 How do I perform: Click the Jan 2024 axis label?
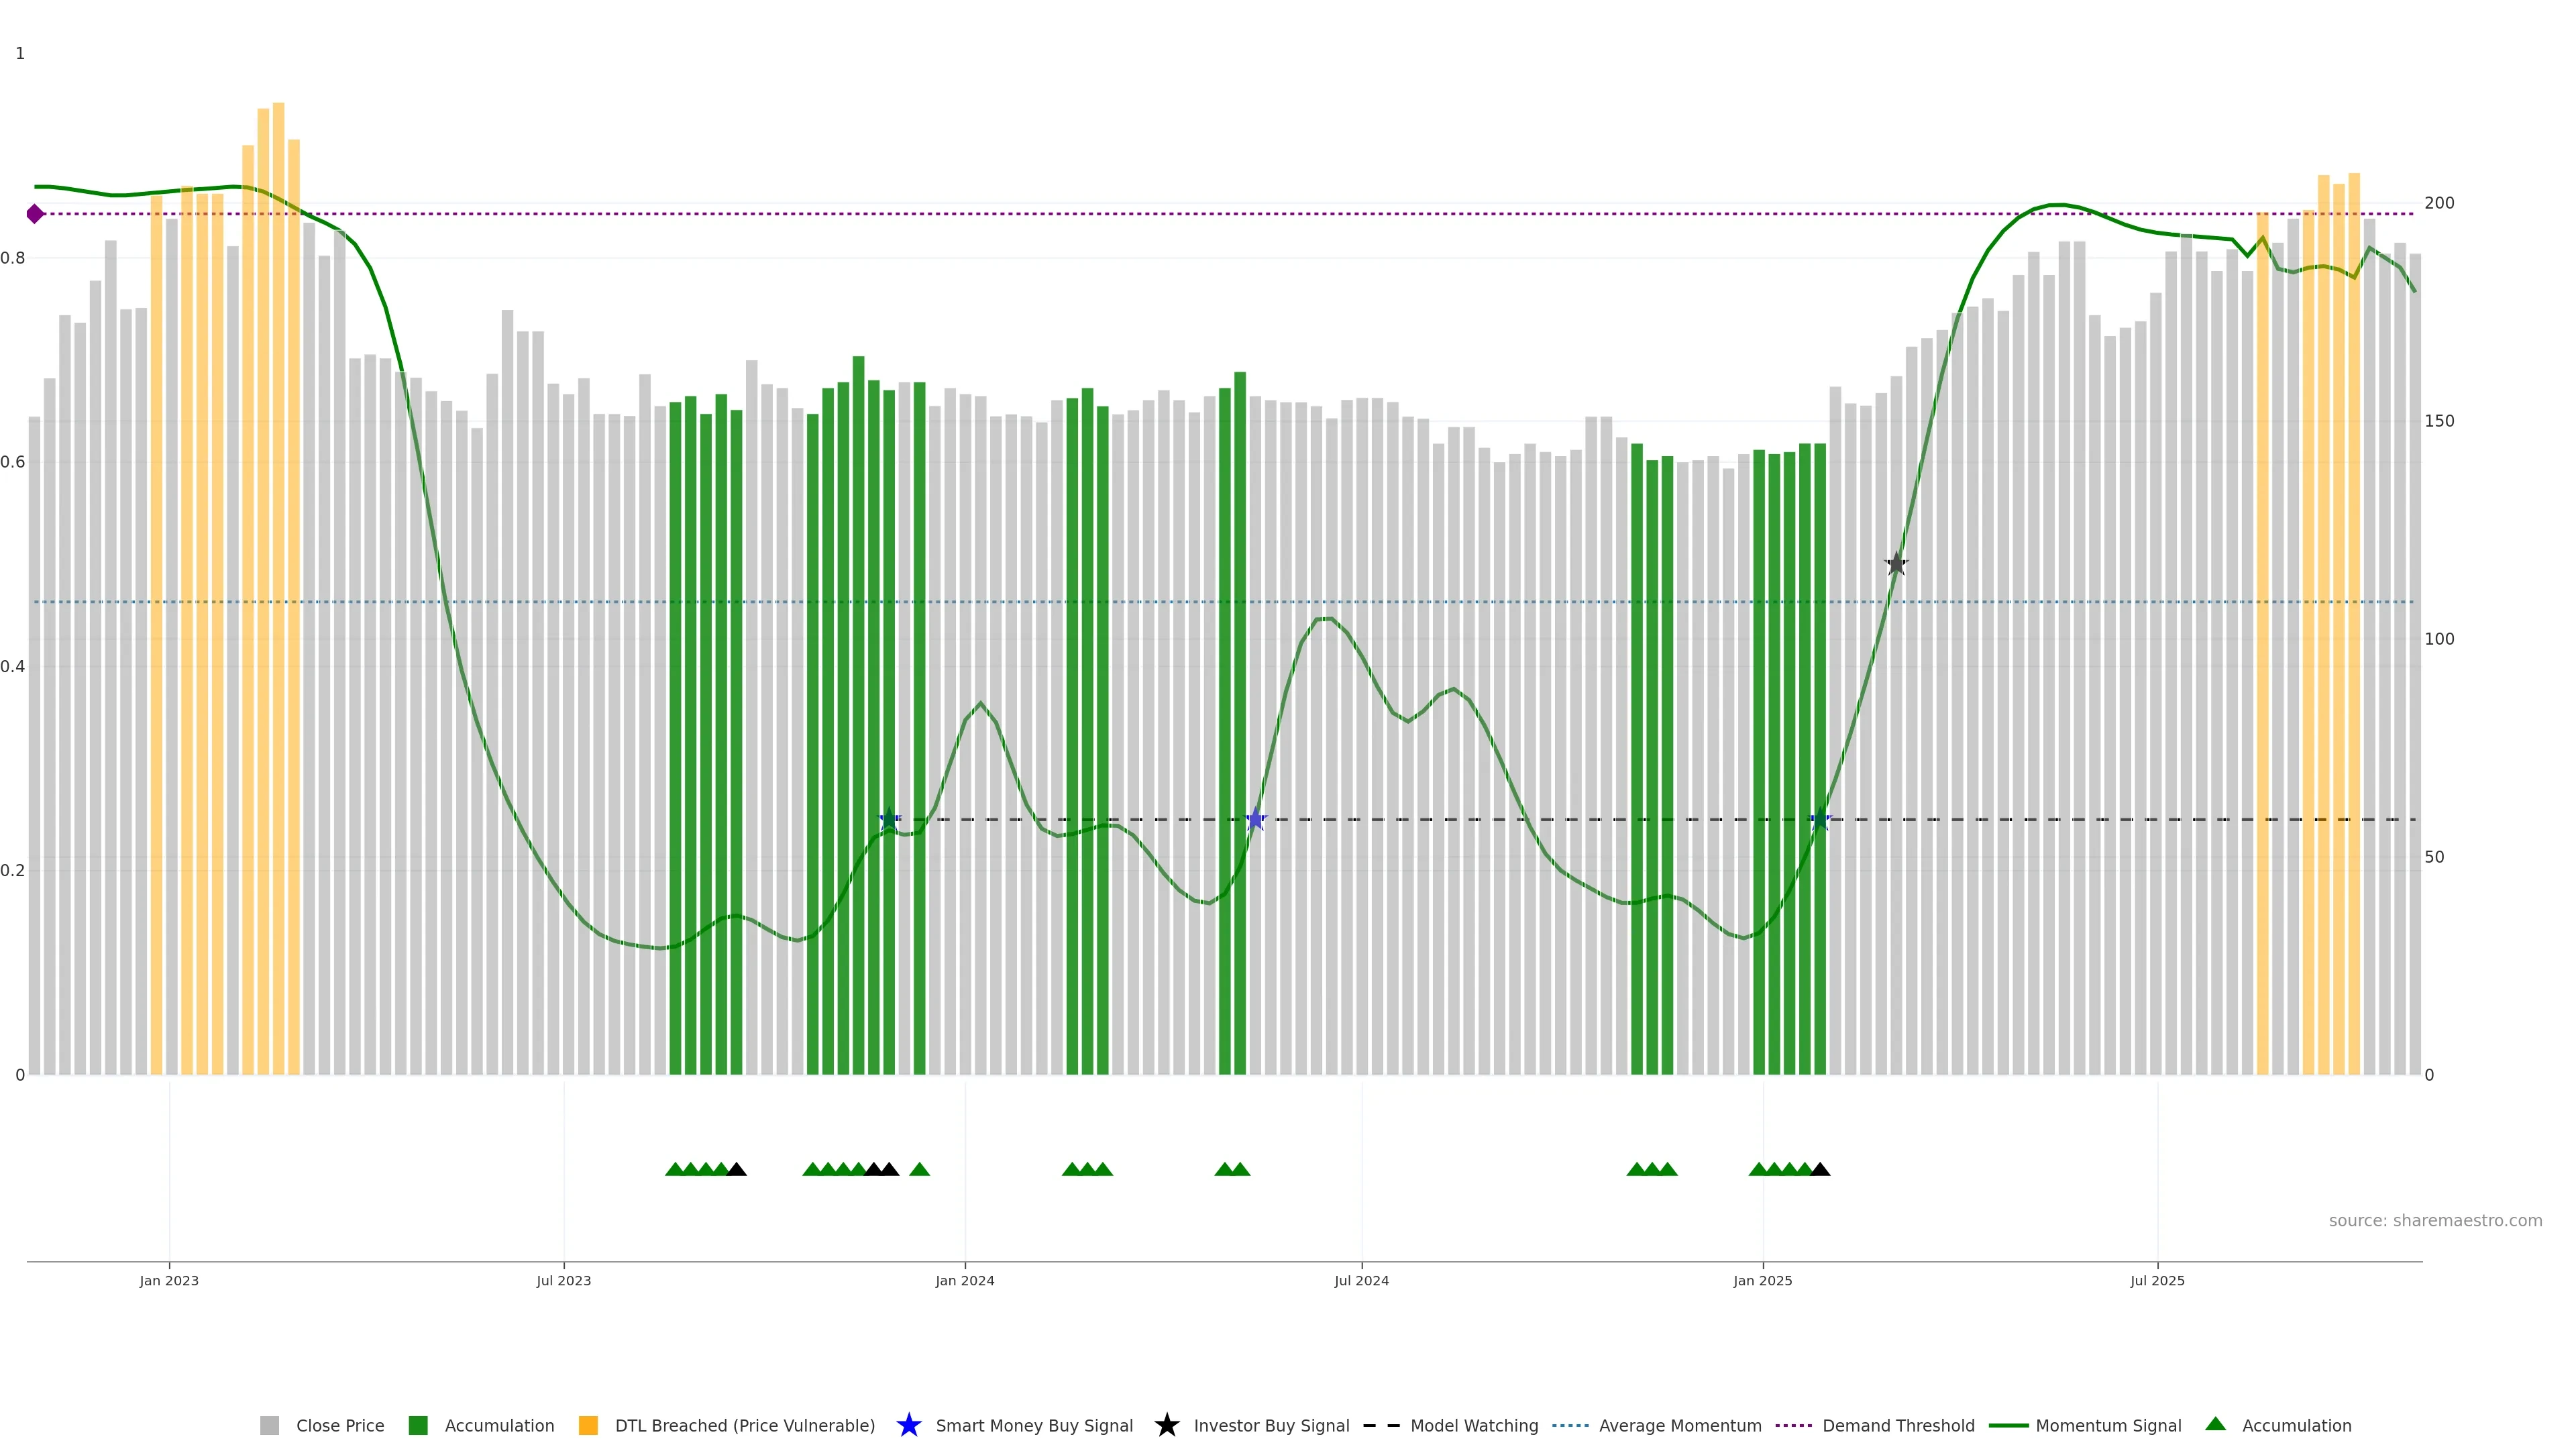(964, 1281)
